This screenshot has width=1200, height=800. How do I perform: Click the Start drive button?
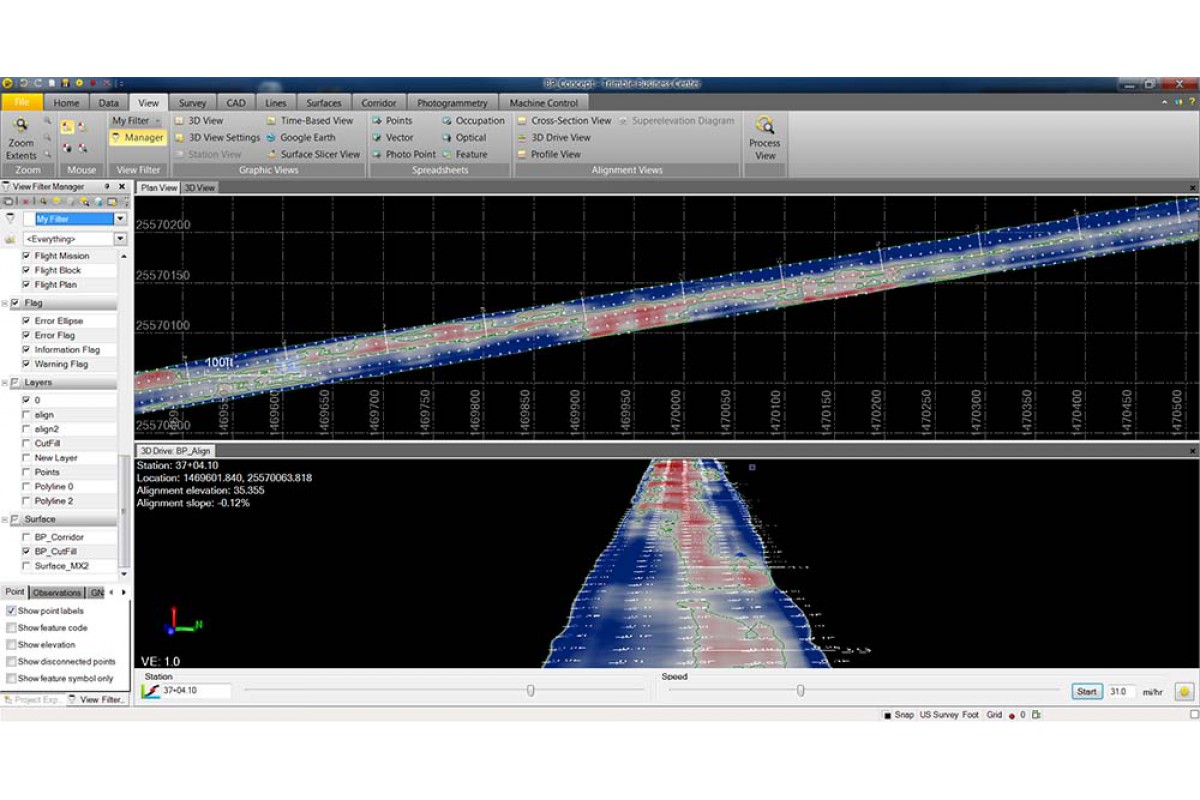[1087, 691]
